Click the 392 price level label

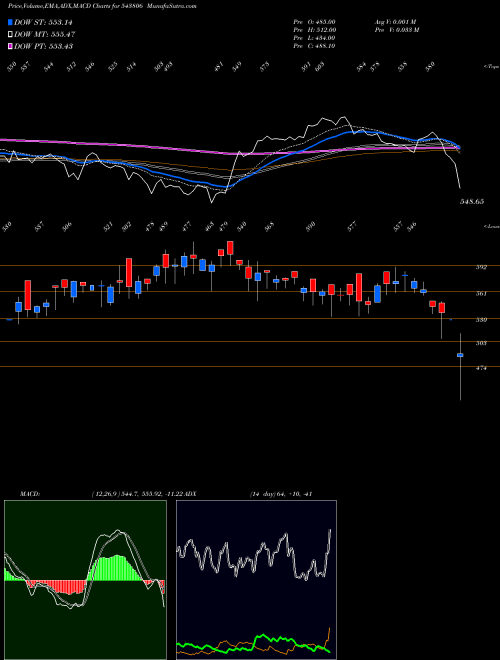(481, 267)
